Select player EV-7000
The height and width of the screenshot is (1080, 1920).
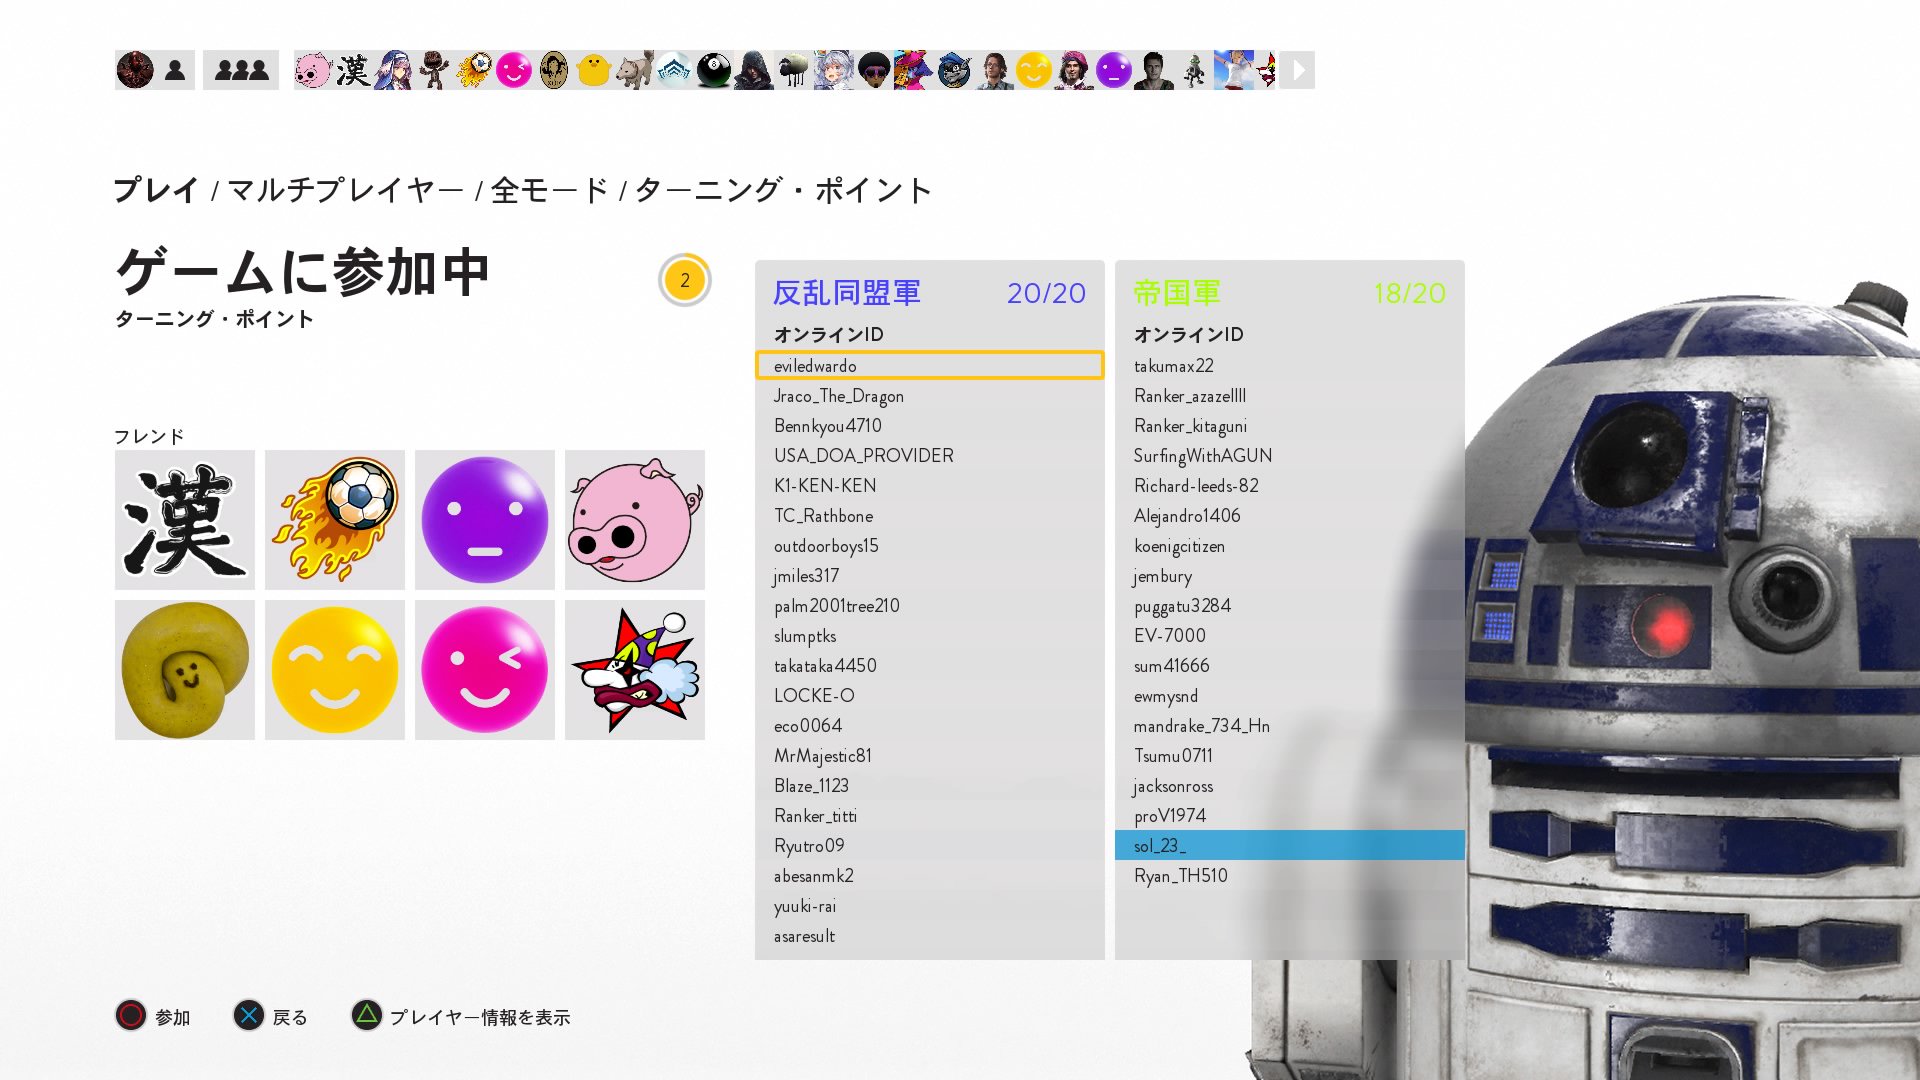1290,636
